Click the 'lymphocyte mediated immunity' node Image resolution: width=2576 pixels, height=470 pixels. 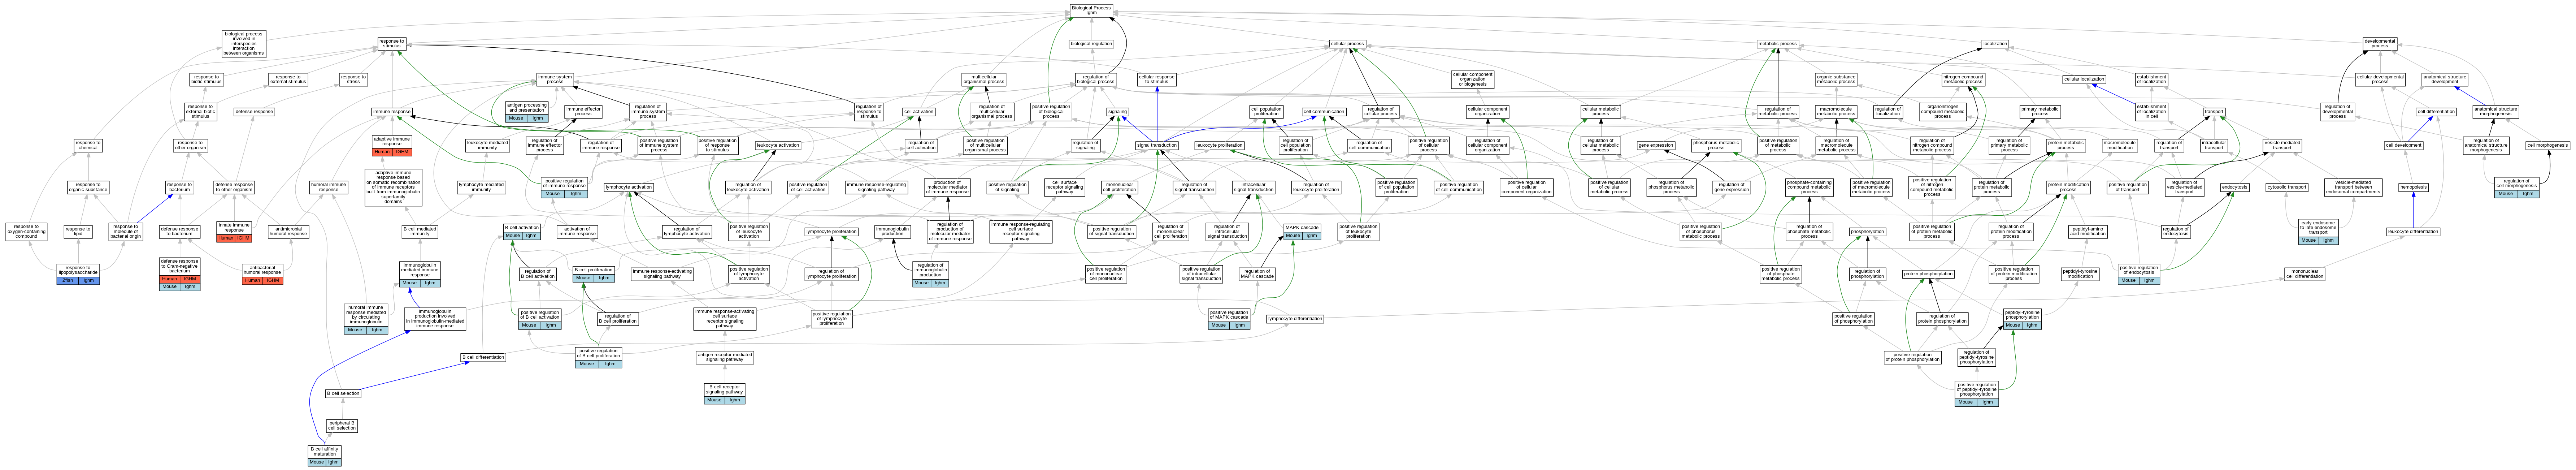point(481,187)
